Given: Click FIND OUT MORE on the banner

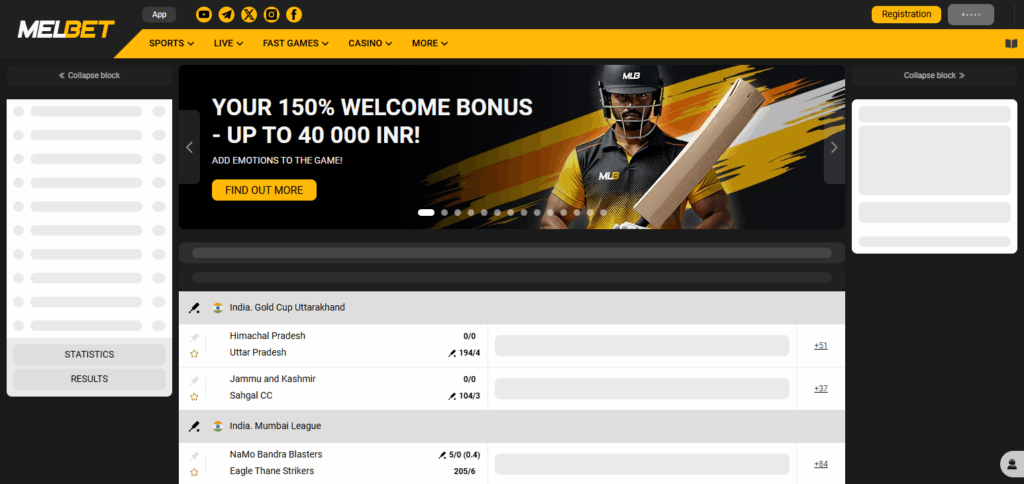Looking at the screenshot, I should pyautogui.click(x=264, y=190).
